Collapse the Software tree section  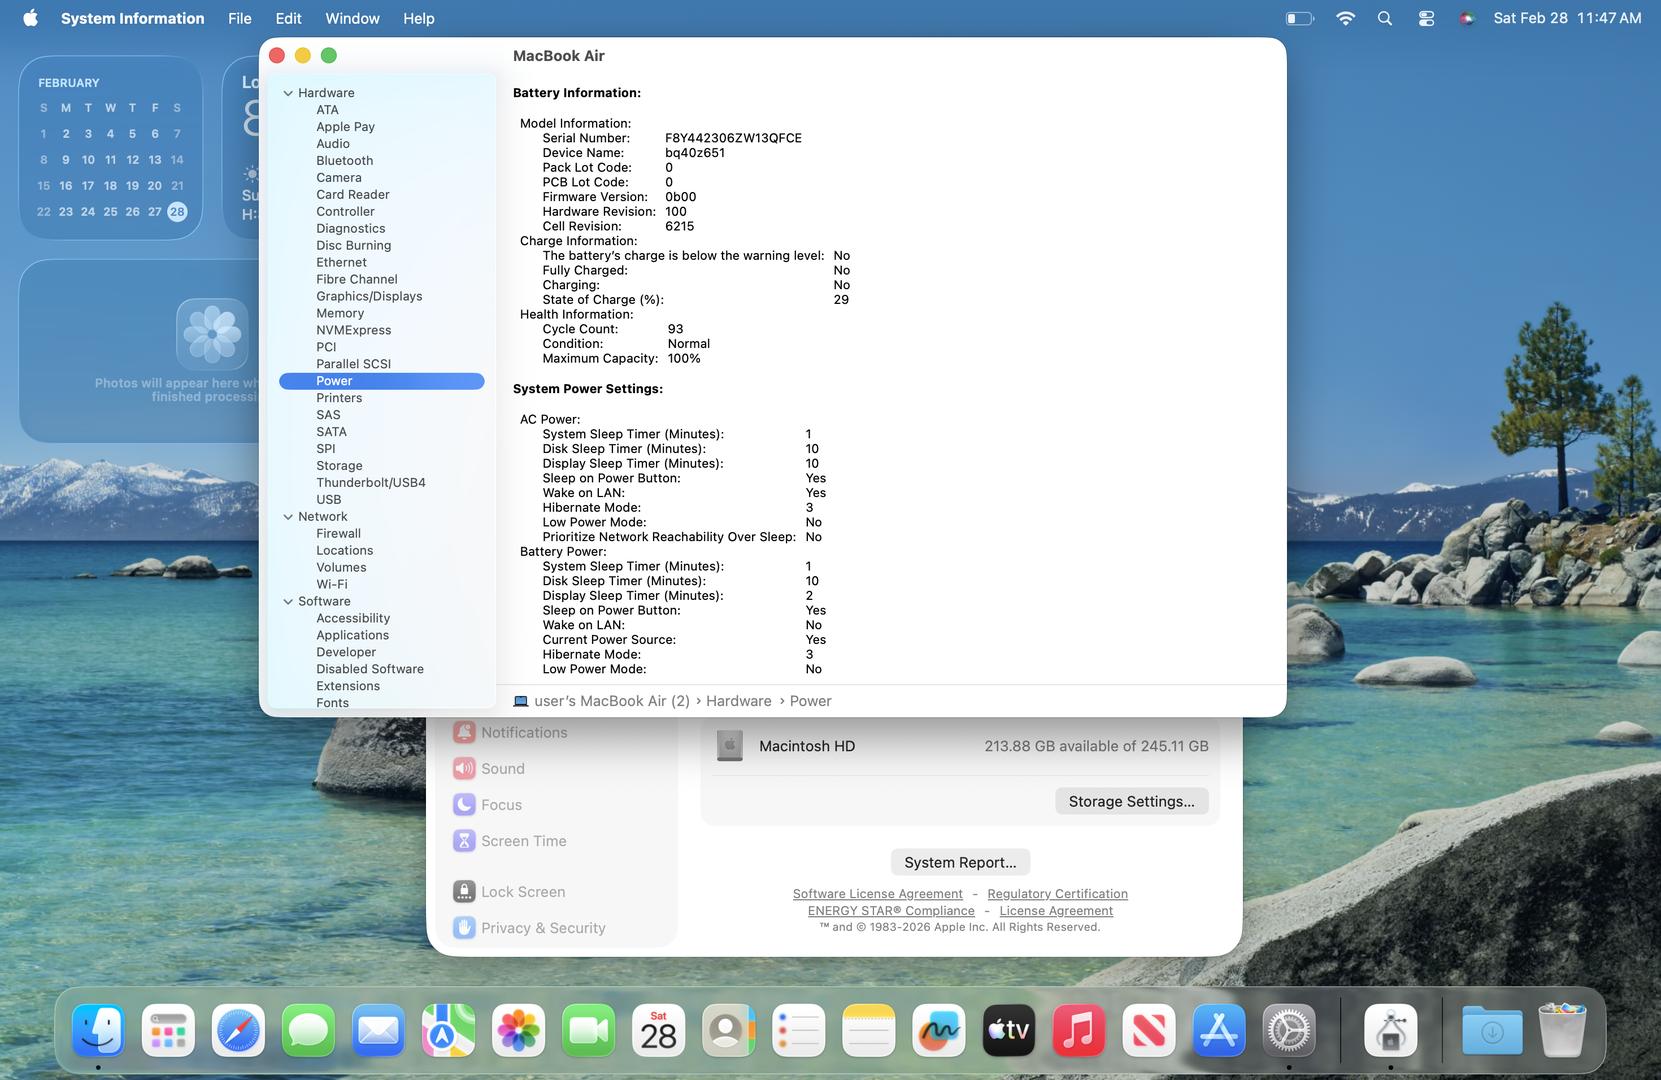288,602
